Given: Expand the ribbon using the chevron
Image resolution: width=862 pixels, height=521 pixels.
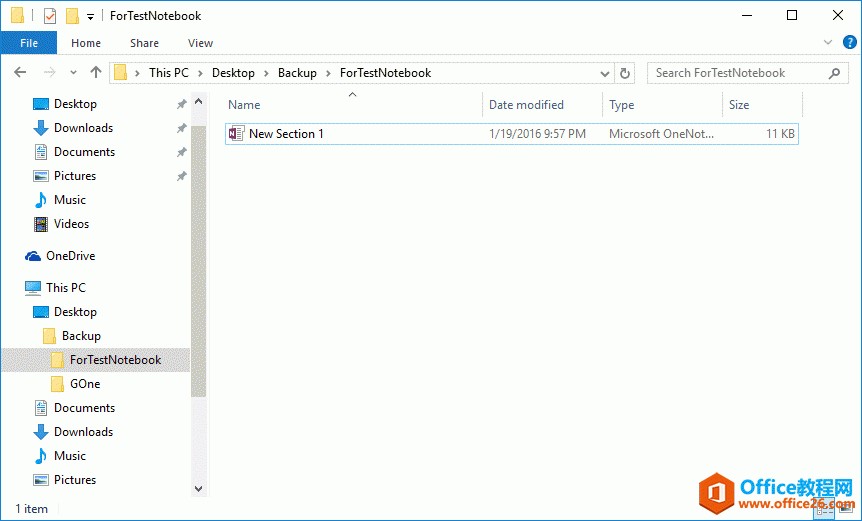Looking at the screenshot, I should click(x=828, y=43).
